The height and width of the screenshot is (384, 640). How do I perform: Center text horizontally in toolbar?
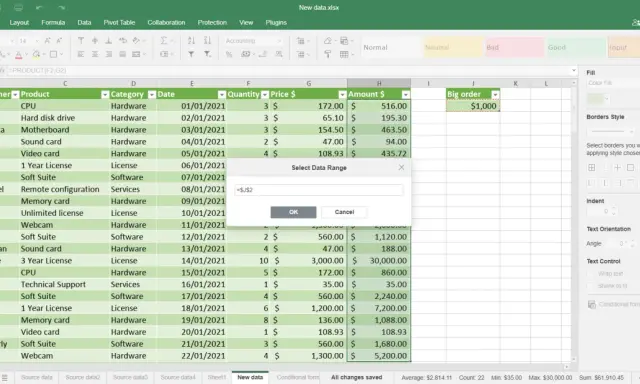(95, 54)
